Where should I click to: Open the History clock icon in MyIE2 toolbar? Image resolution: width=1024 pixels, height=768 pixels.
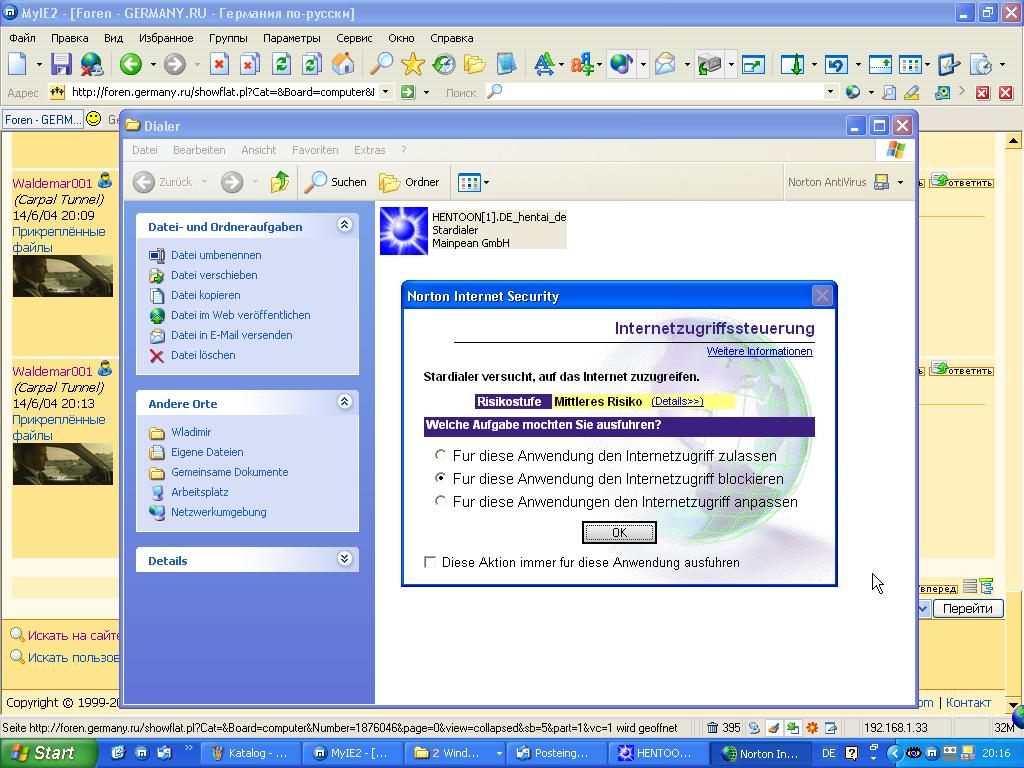click(443, 64)
